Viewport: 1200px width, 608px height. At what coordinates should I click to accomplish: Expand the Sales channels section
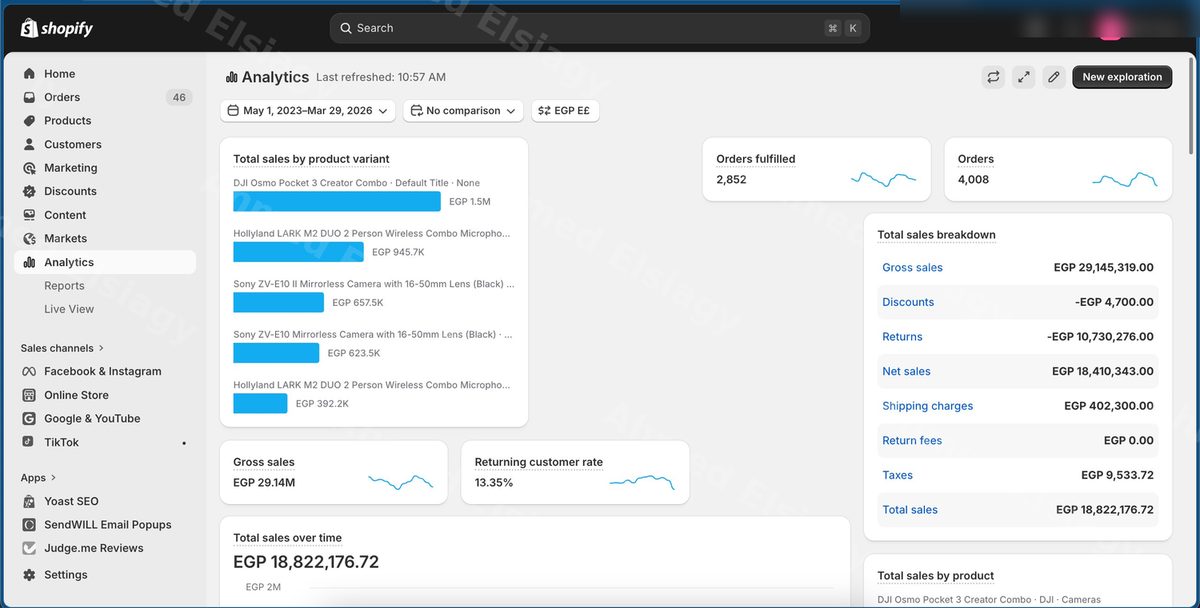[63, 348]
